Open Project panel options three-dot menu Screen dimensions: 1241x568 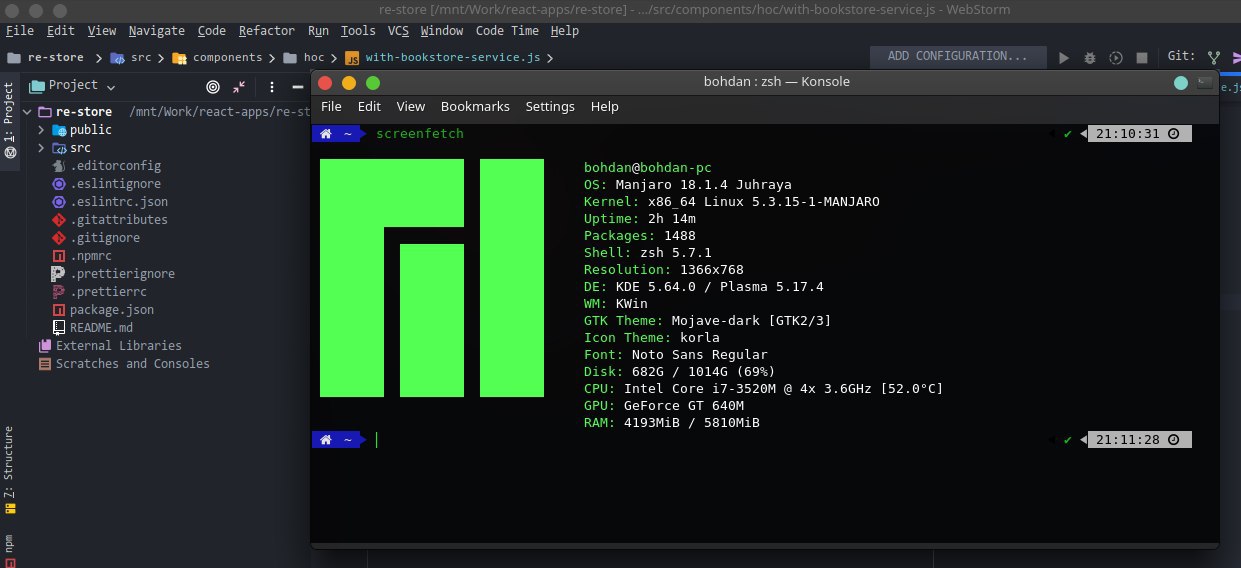pos(272,86)
